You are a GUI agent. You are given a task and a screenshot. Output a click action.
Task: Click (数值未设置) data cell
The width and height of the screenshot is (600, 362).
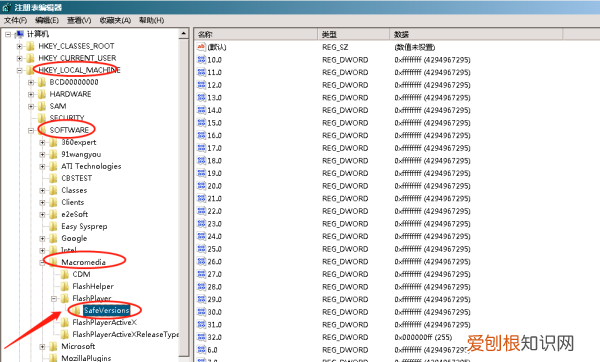414,47
